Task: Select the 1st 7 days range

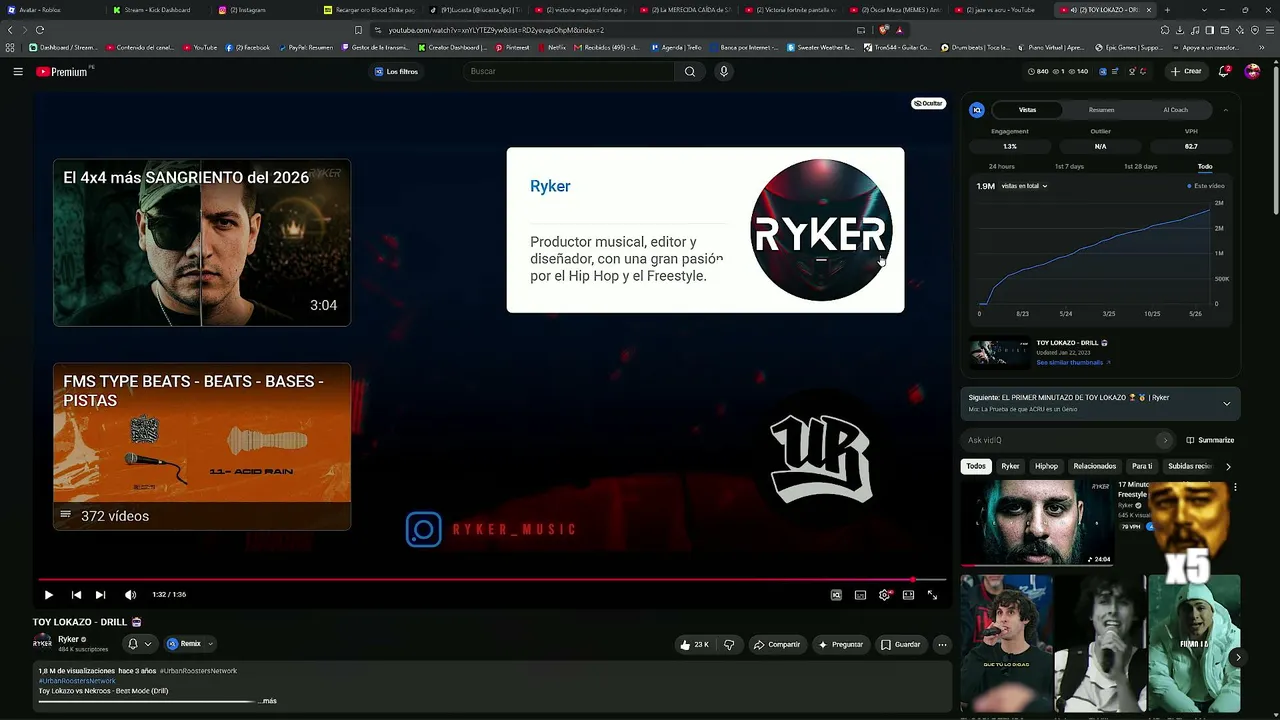Action: [1069, 166]
